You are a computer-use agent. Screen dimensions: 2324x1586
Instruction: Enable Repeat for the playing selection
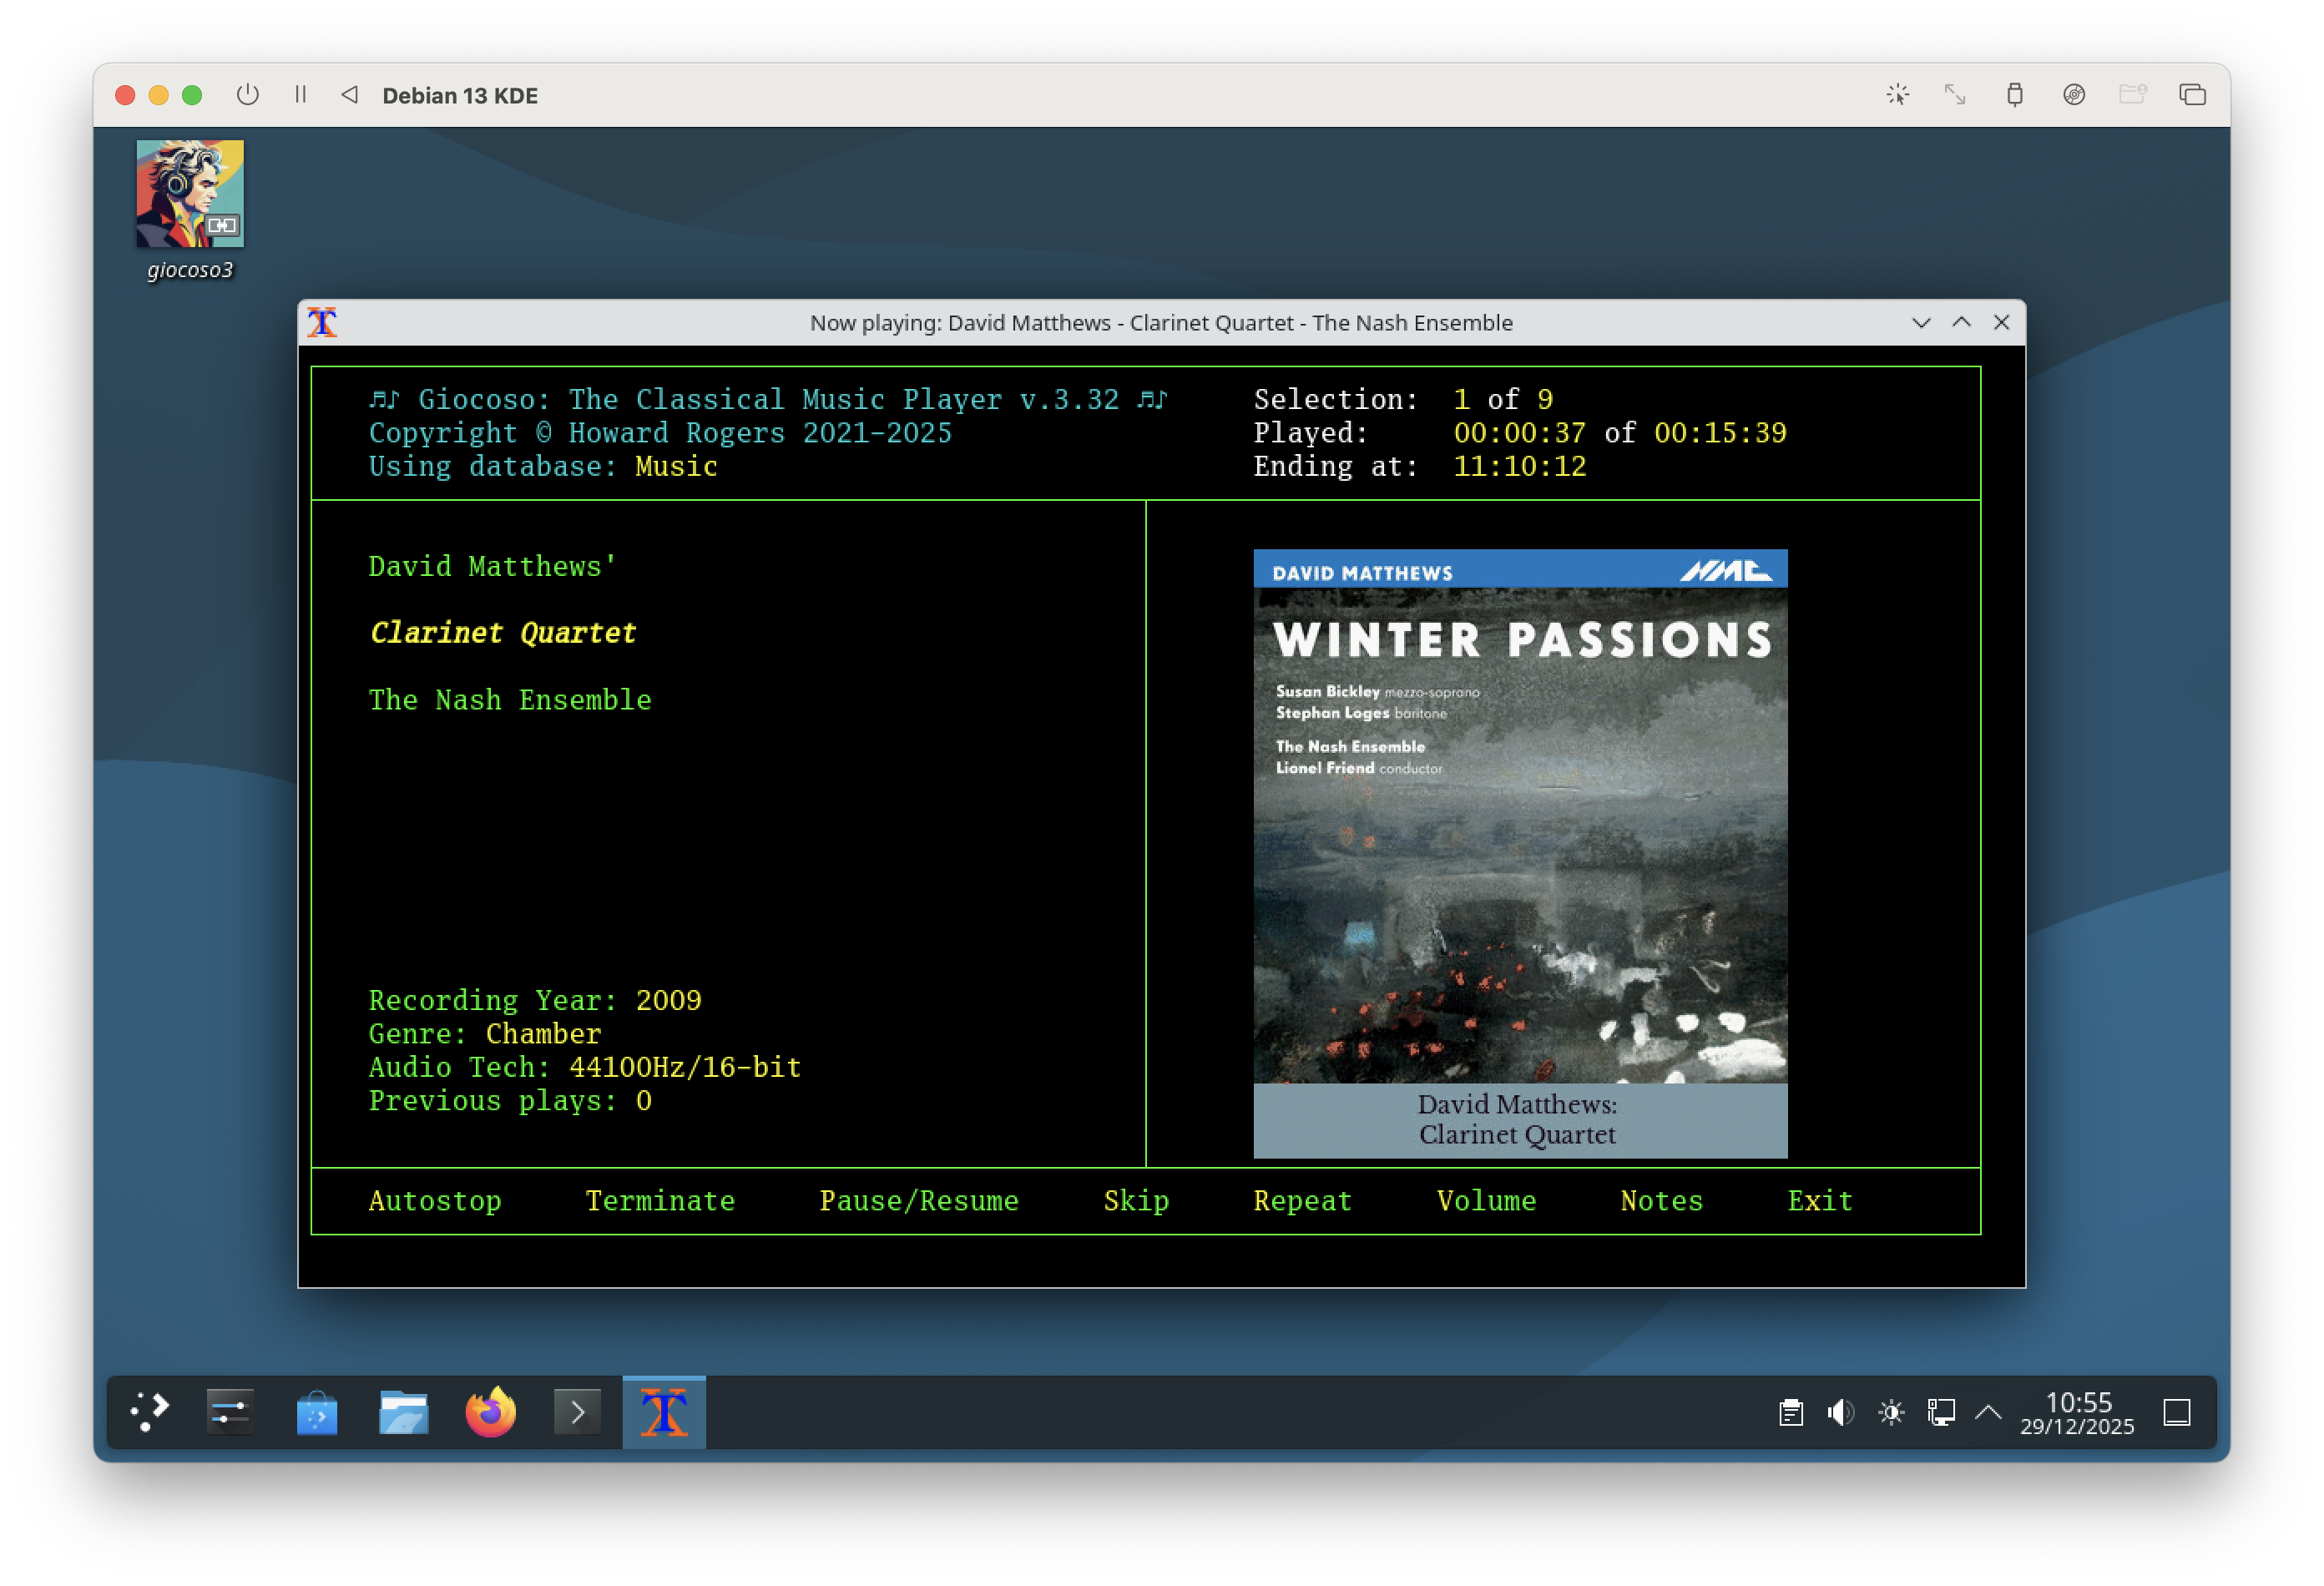coord(1302,1200)
